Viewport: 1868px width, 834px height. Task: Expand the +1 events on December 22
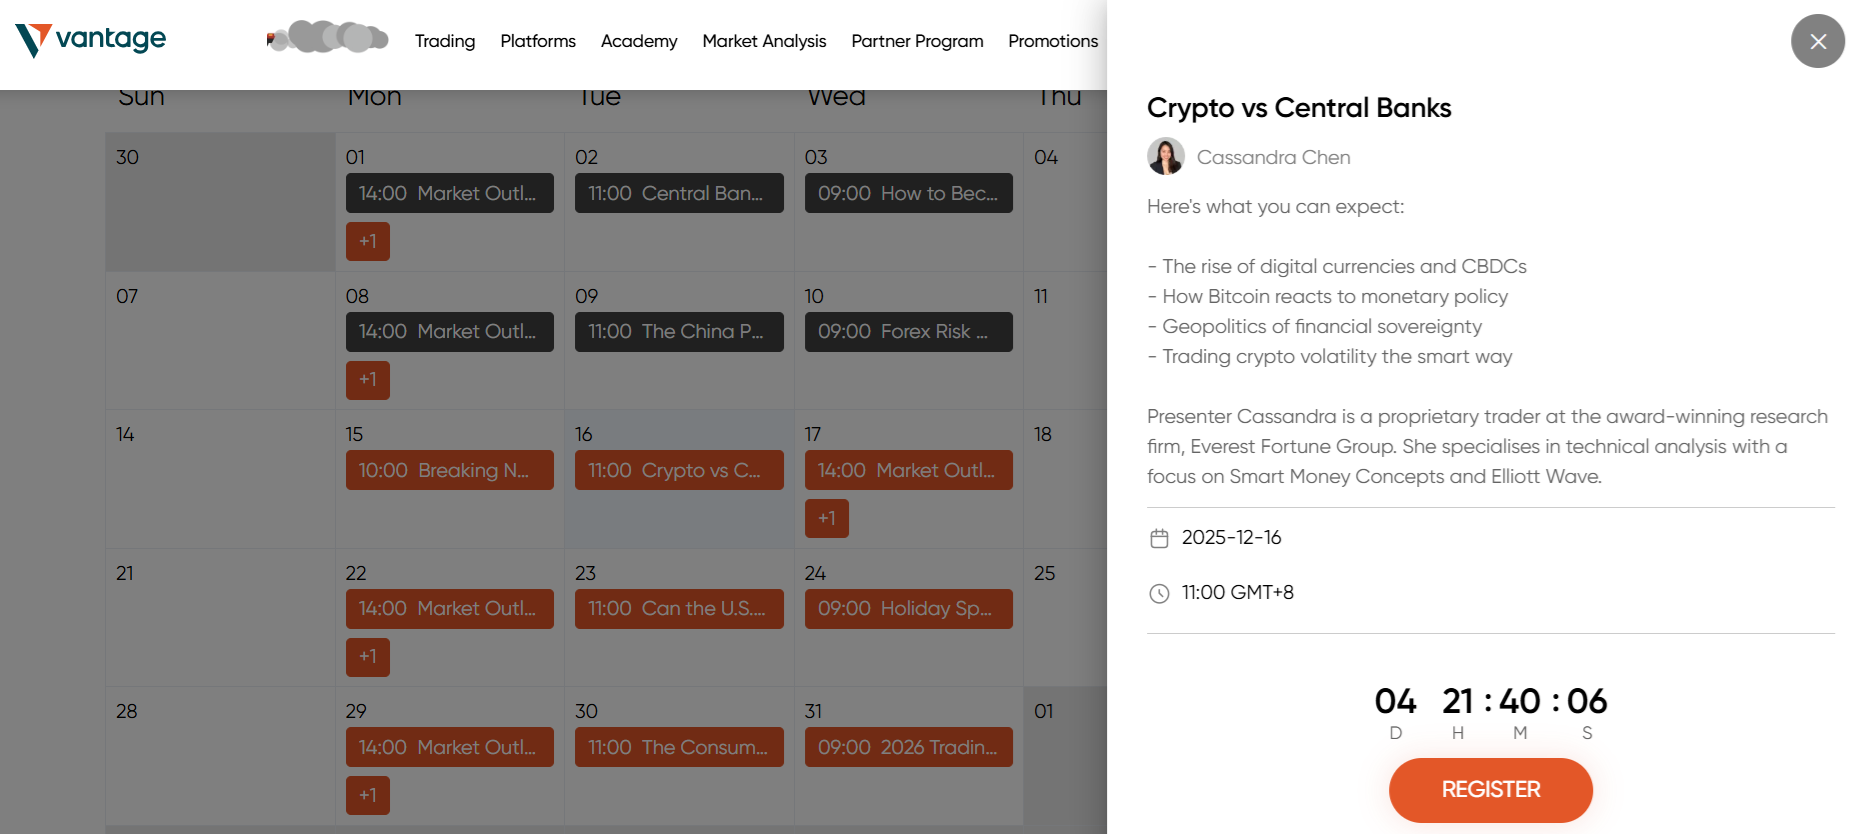(368, 657)
